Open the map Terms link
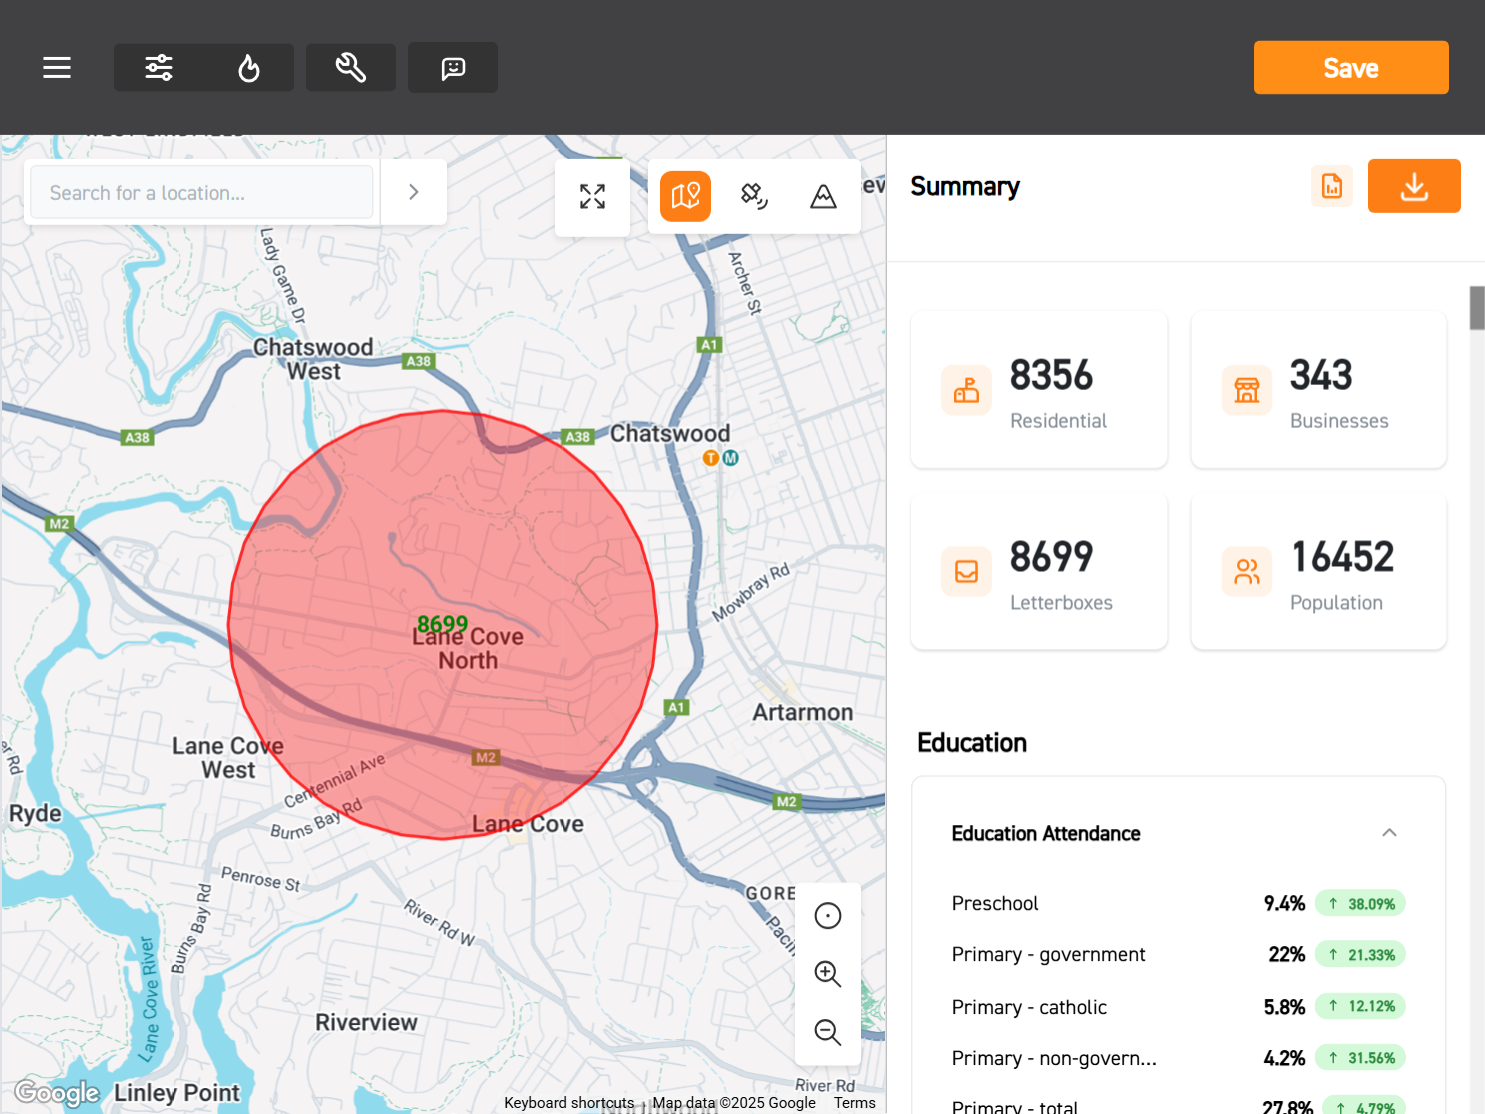This screenshot has width=1485, height=1114. click(x=854, y=1102)
